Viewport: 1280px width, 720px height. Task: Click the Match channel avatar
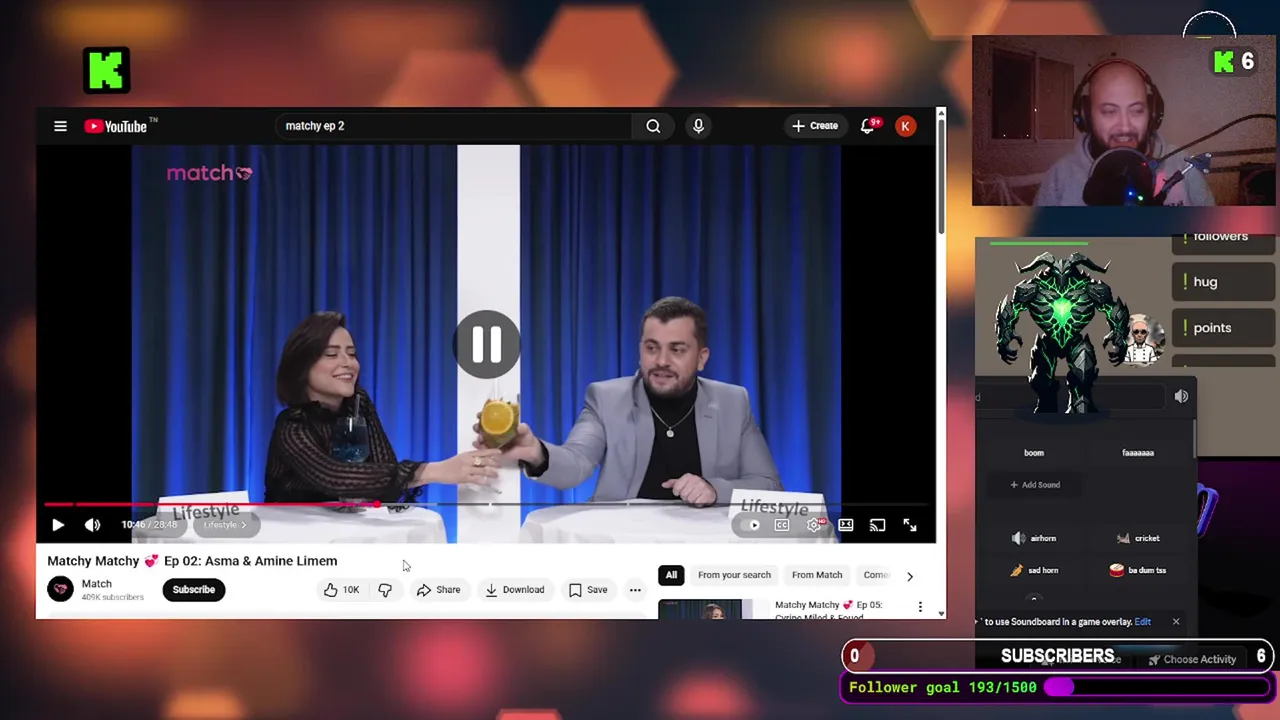tap(60, 589)
